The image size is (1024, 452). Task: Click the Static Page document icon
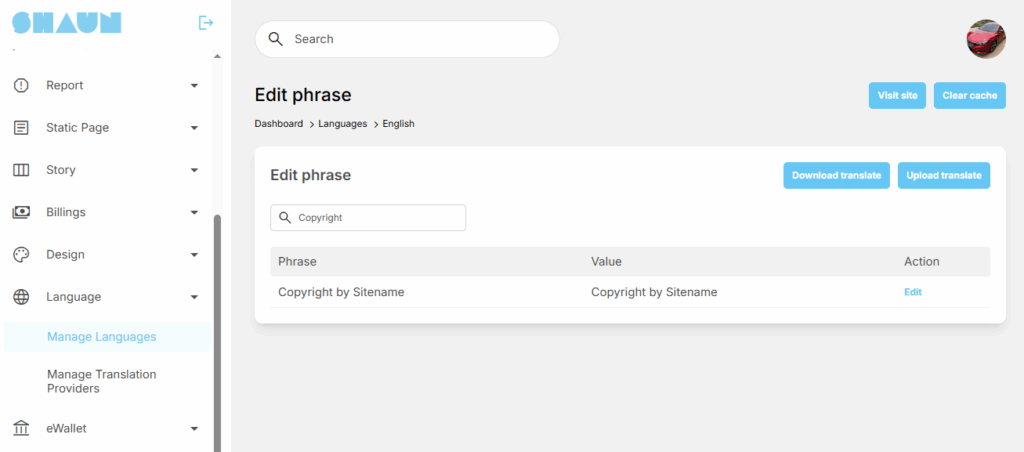pos(21,128)
